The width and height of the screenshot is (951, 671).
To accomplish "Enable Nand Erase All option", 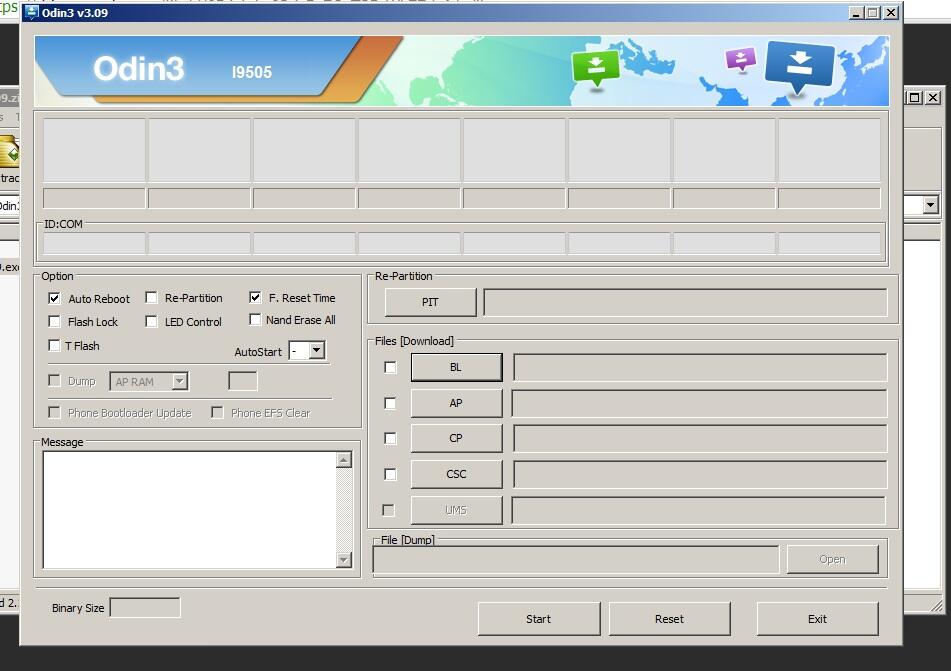I will (x=255, y=320).
